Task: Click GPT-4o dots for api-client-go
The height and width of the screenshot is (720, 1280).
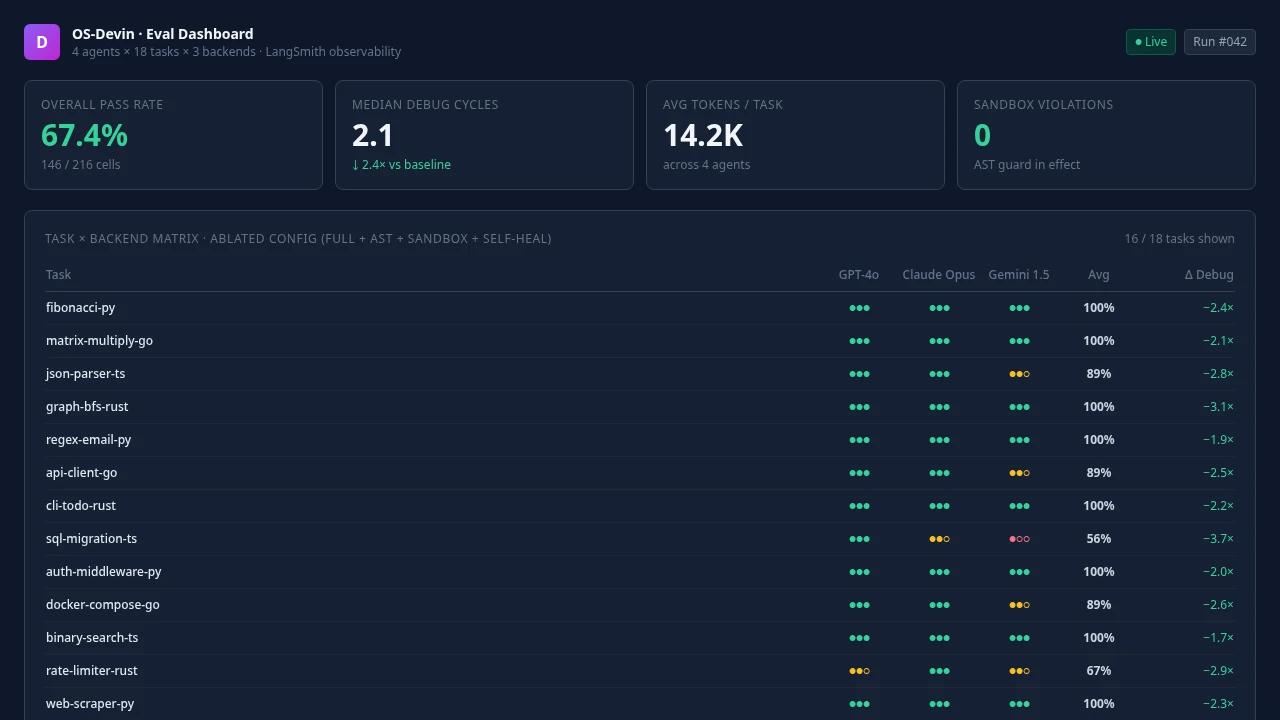Action: 859,473
